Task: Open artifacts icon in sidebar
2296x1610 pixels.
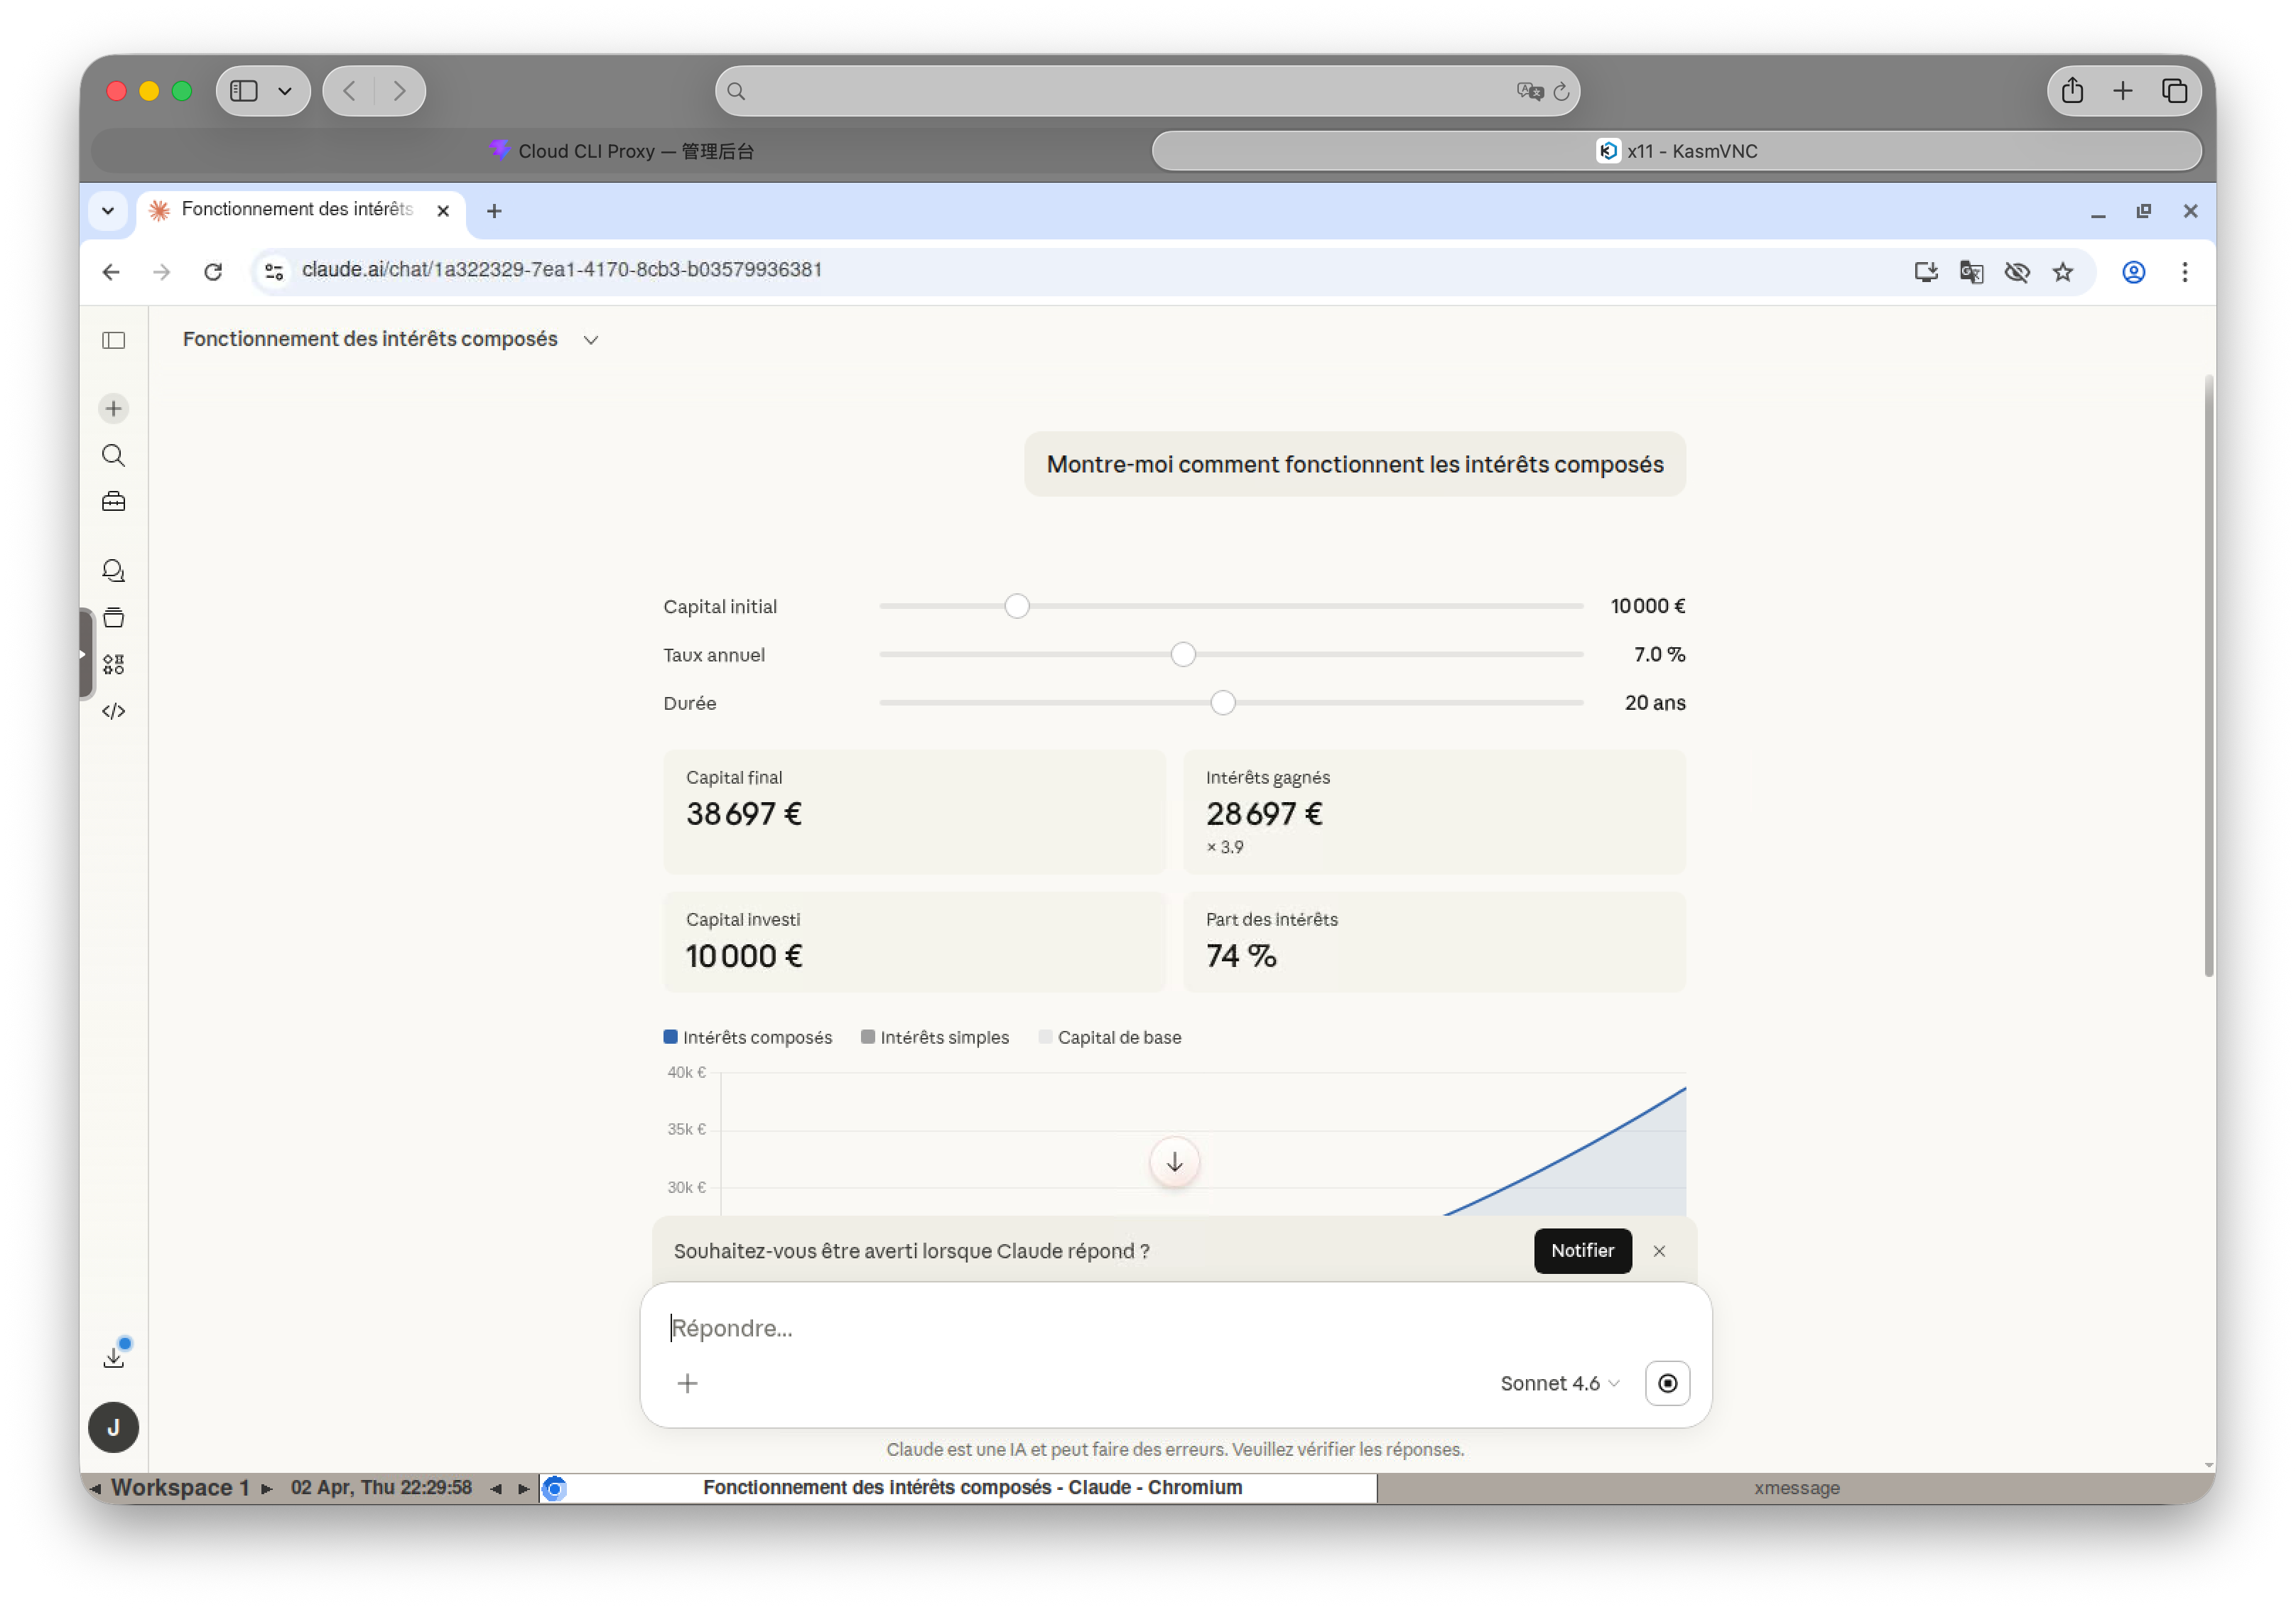Action: (x=114, y=665)
